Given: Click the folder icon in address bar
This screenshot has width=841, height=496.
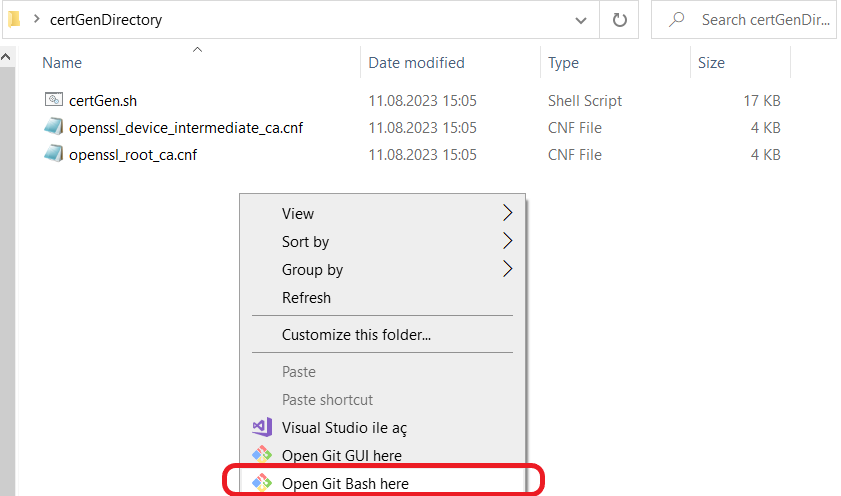Looking at the screenshot, I should click(x=14, y=19).
